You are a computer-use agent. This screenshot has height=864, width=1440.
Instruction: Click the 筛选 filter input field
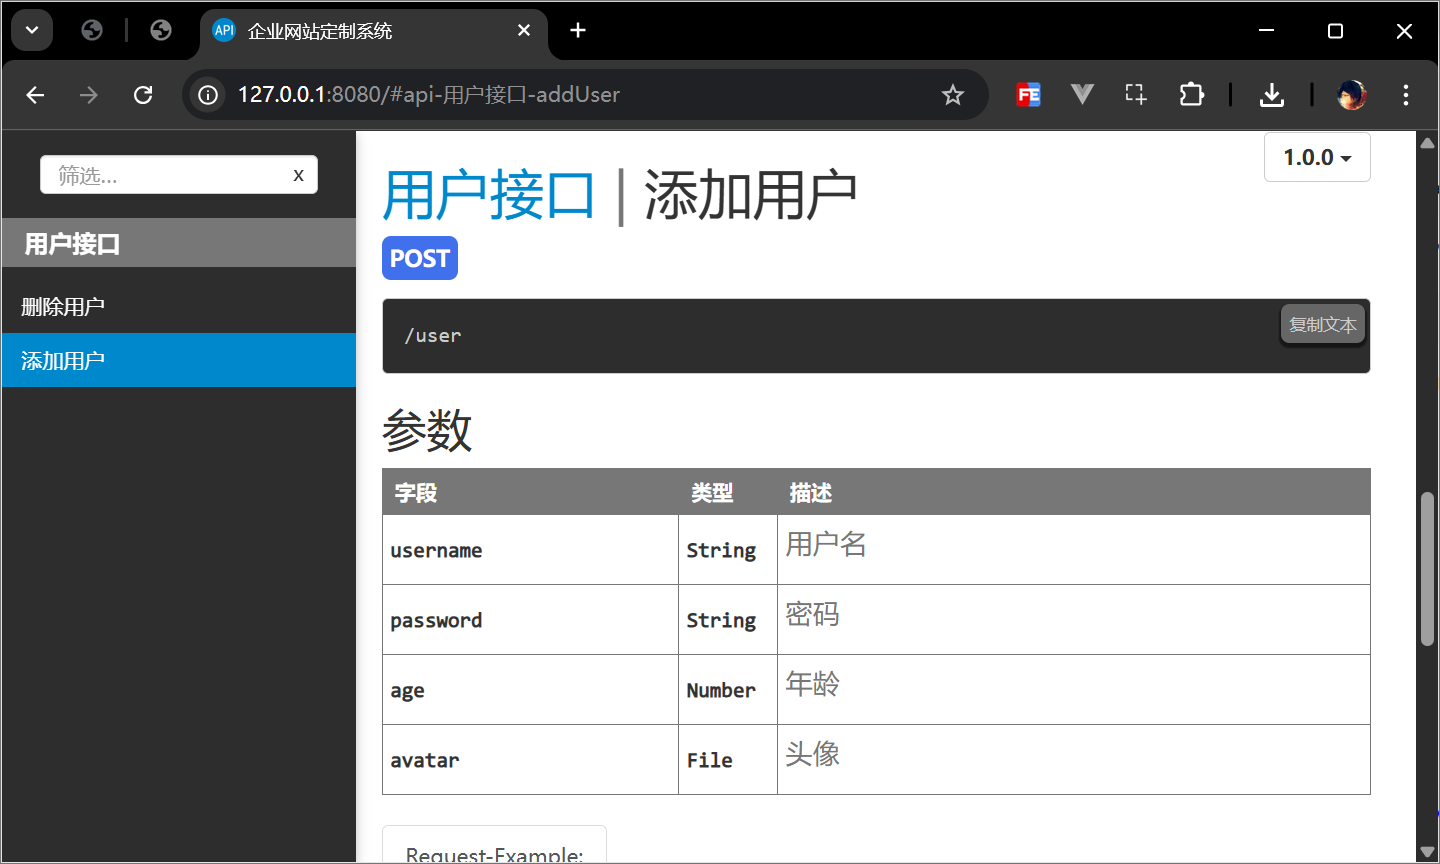coord(165,176)
